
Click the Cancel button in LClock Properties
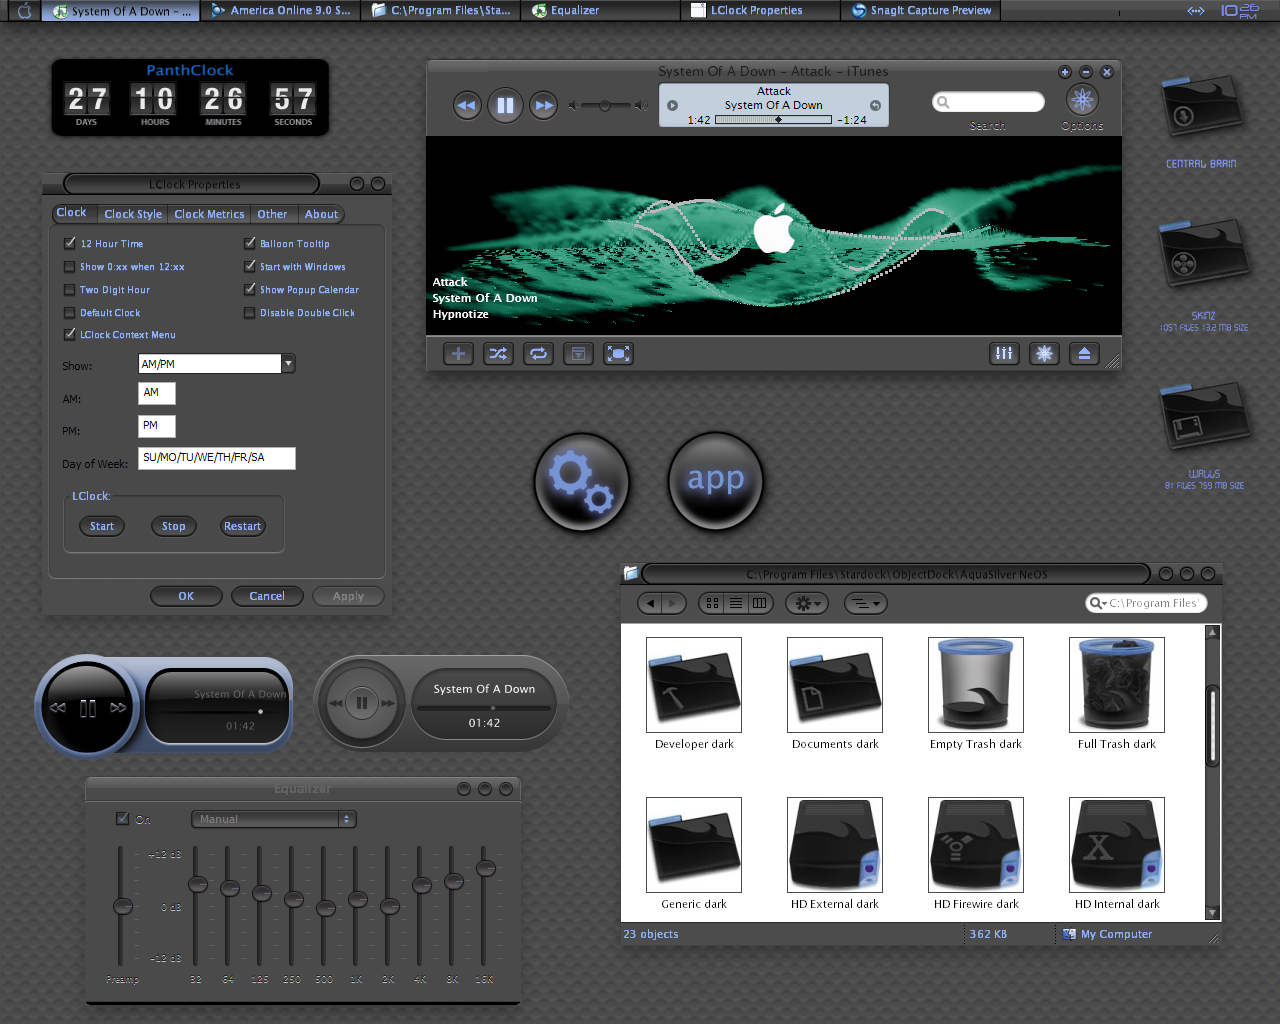(267, 596)
